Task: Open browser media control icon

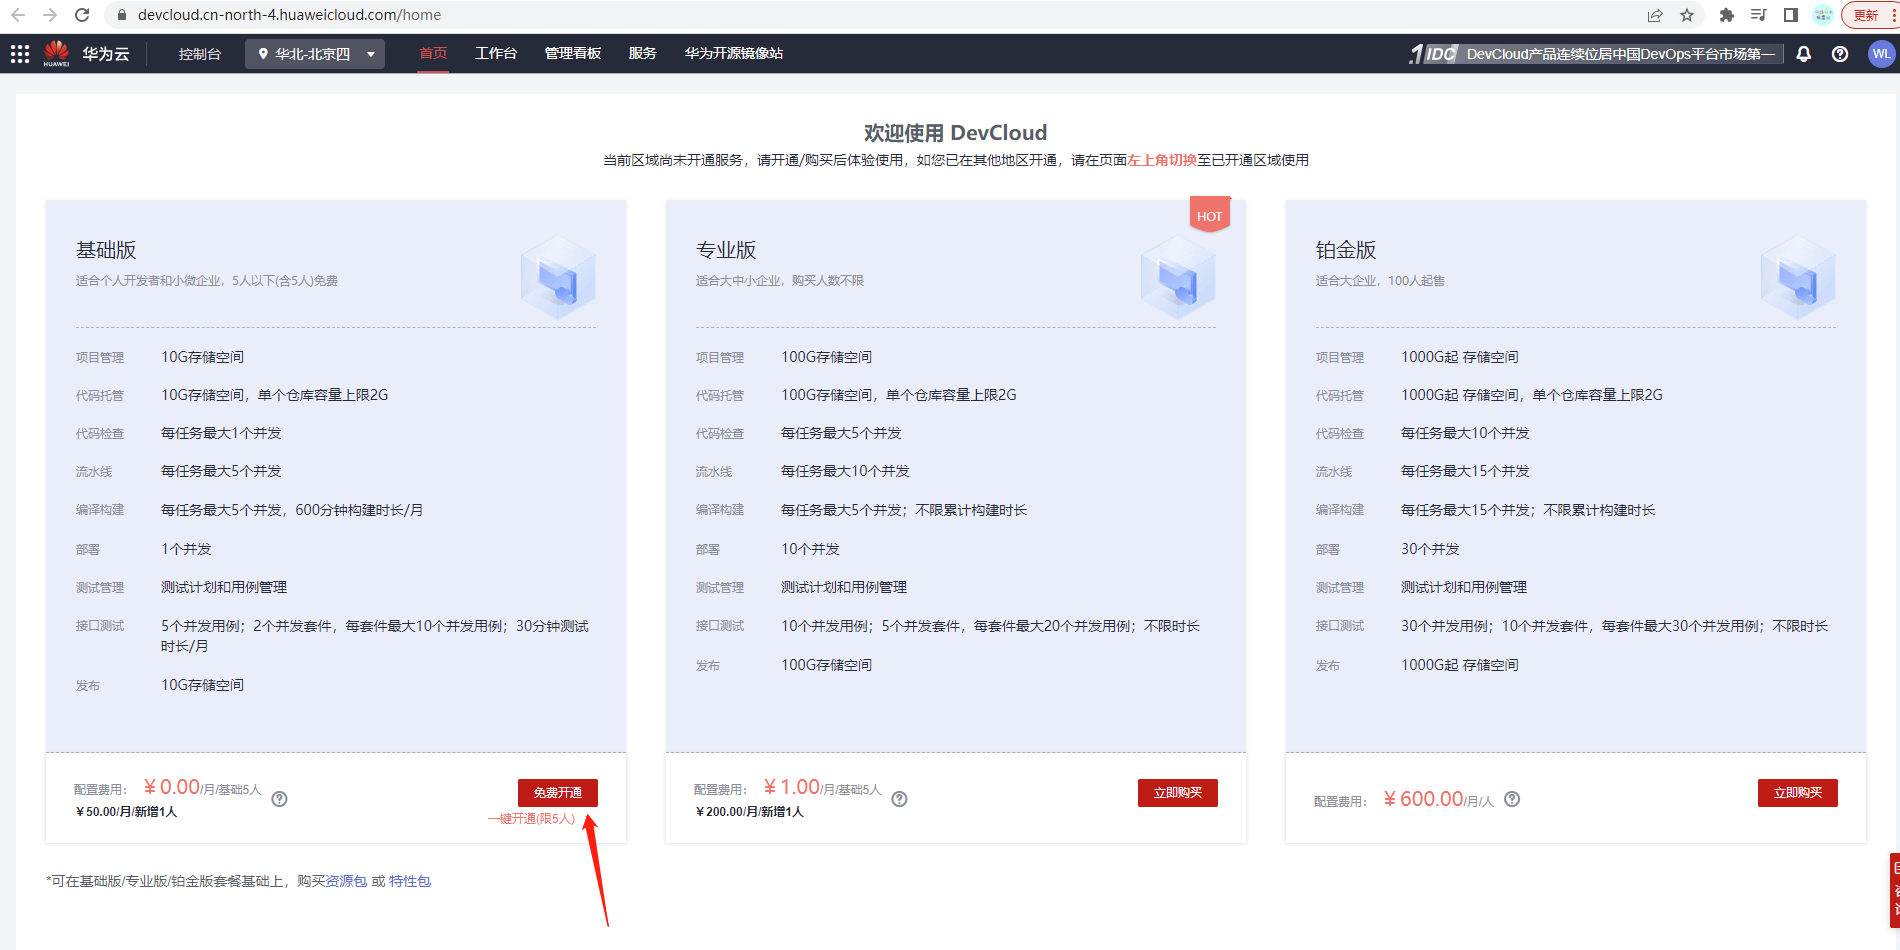Action: 1758,15
